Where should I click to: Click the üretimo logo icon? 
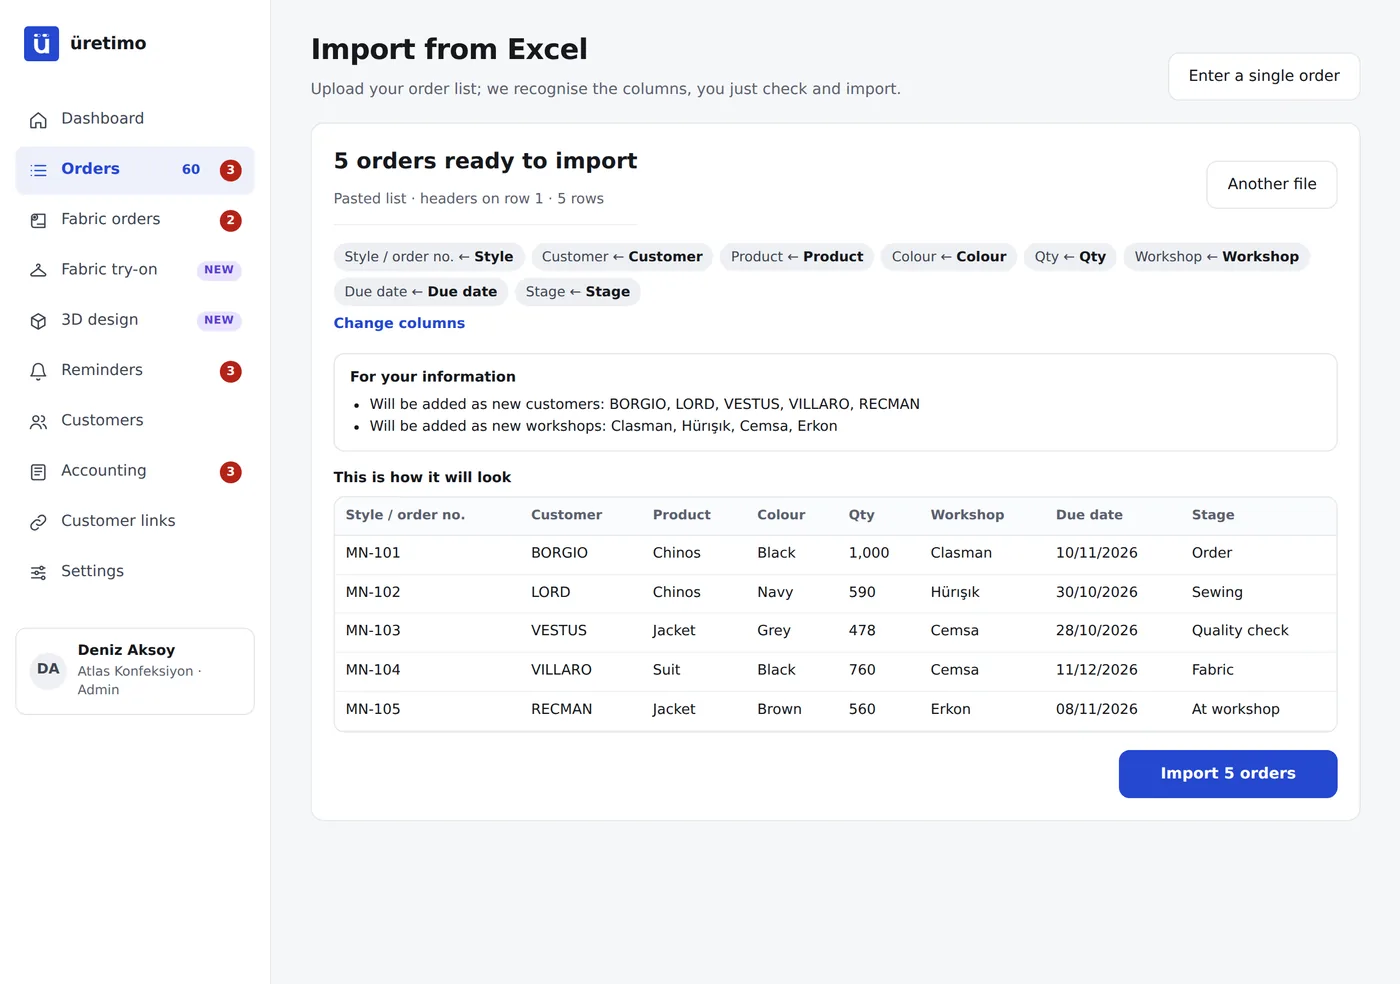[41, 43]
